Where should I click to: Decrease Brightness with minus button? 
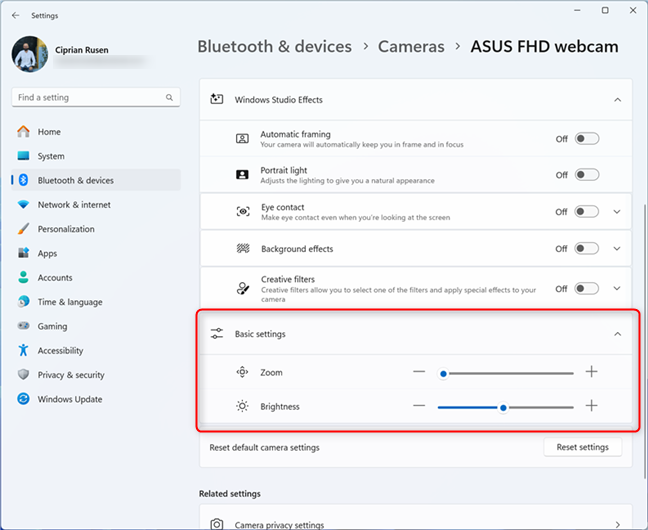pyautogui.click(x=419, y=406)
